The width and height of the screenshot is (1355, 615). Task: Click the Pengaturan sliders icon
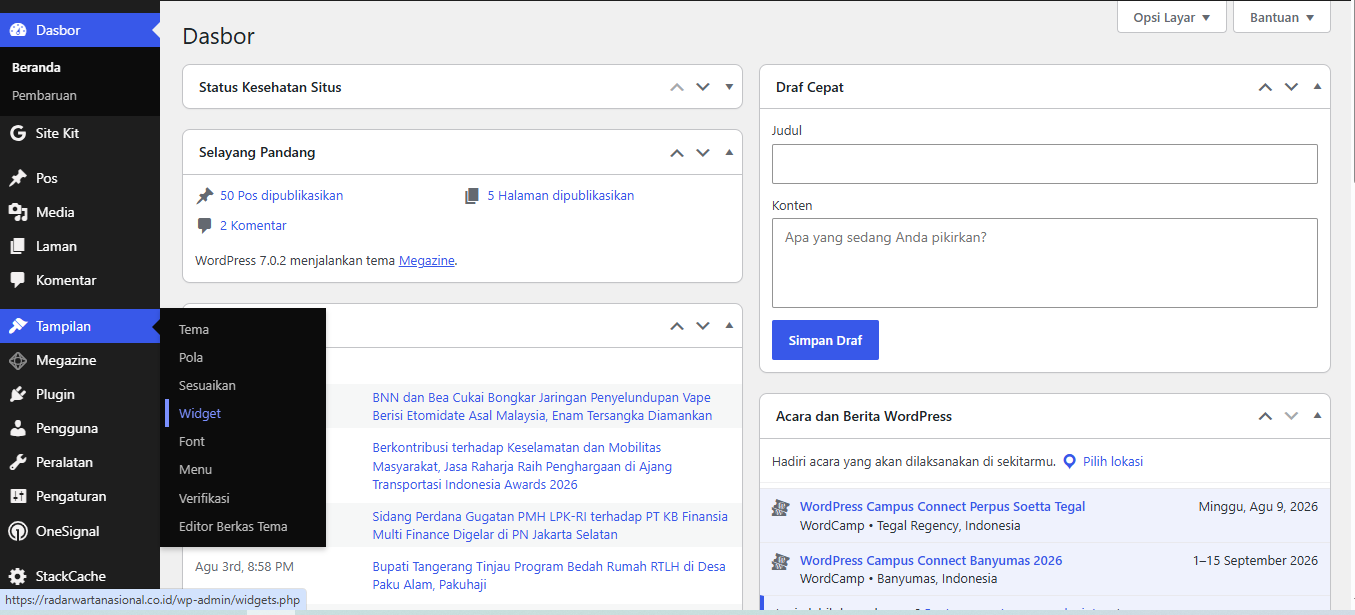[18, 496]
